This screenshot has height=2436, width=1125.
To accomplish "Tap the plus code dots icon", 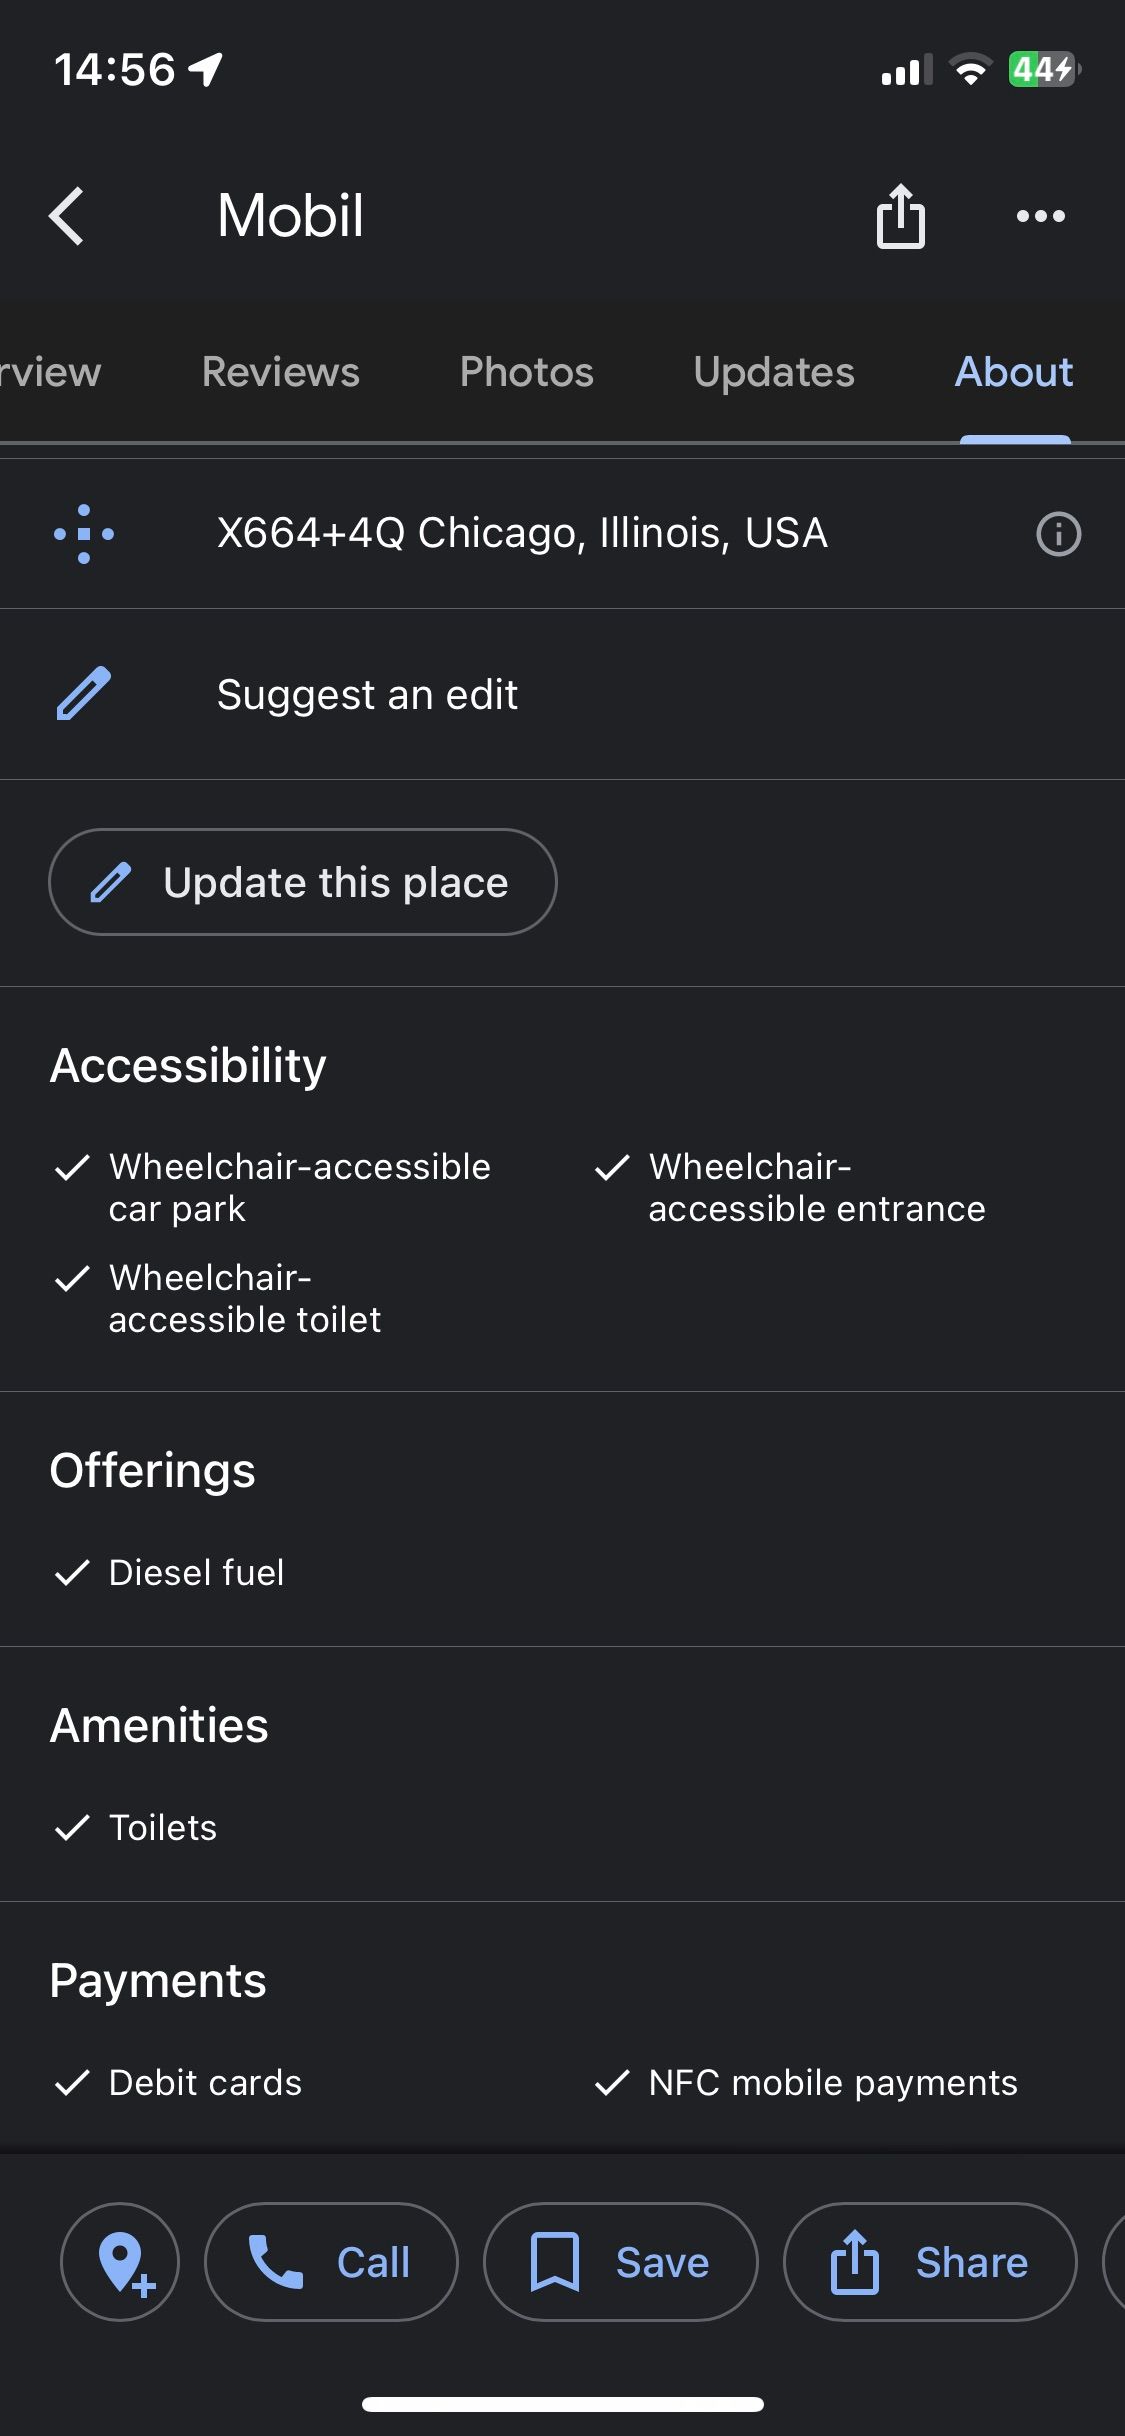I will 84,534.
